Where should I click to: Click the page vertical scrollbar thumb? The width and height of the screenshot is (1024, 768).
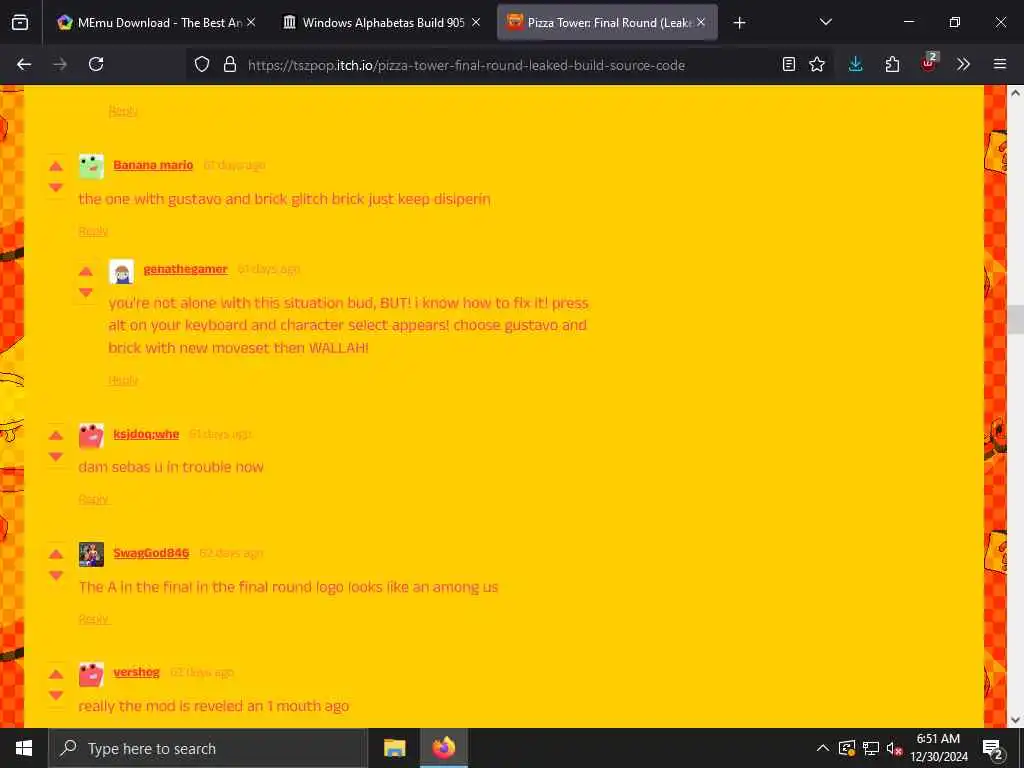pyautogui.click(x=1015, y=320)
